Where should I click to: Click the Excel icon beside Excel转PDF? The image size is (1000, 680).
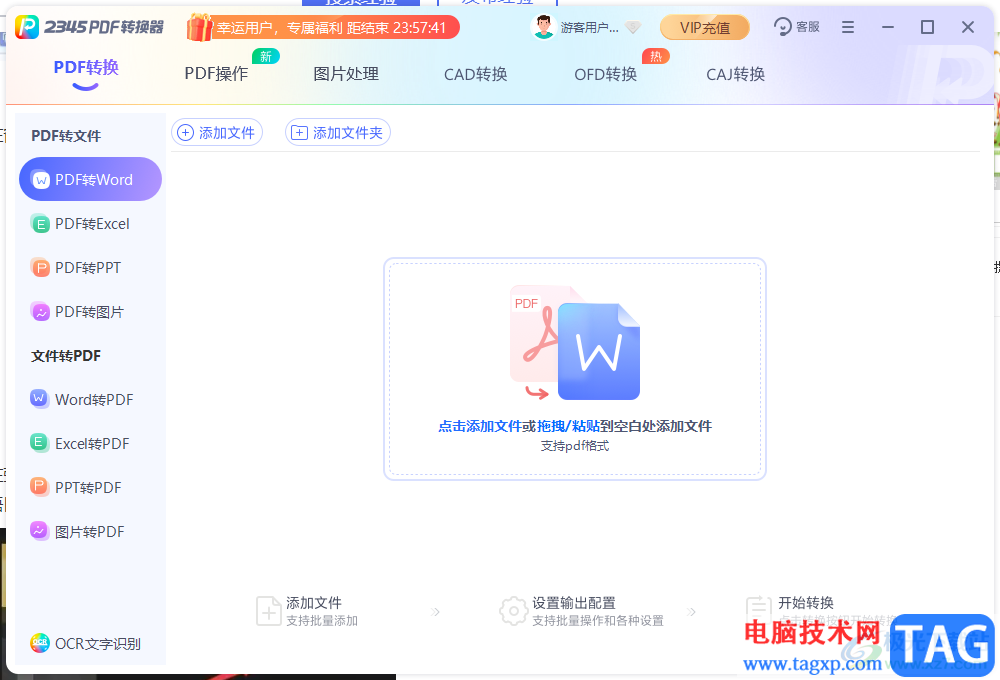[39, 443]
